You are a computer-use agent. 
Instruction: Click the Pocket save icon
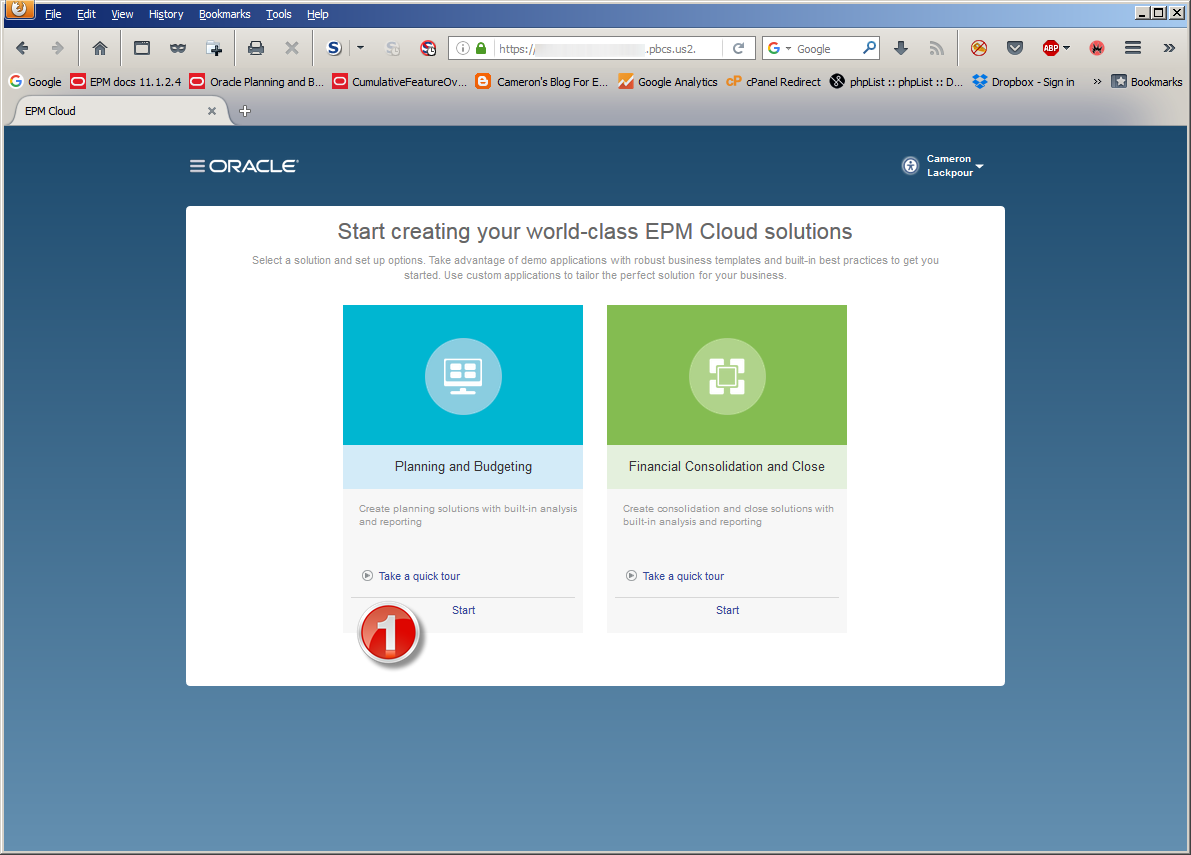[x=1015, y=48]
